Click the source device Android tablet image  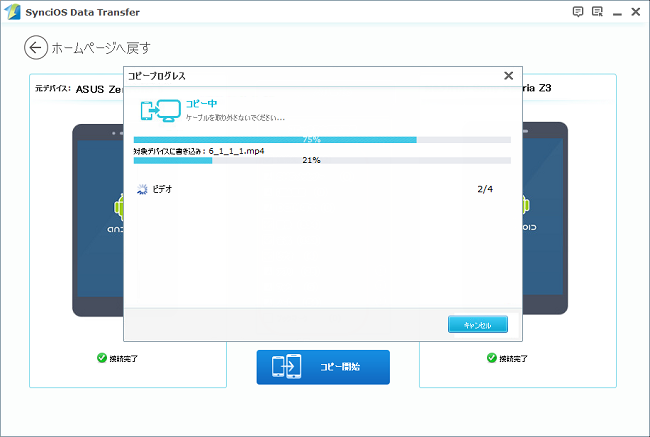click(98, 220)
